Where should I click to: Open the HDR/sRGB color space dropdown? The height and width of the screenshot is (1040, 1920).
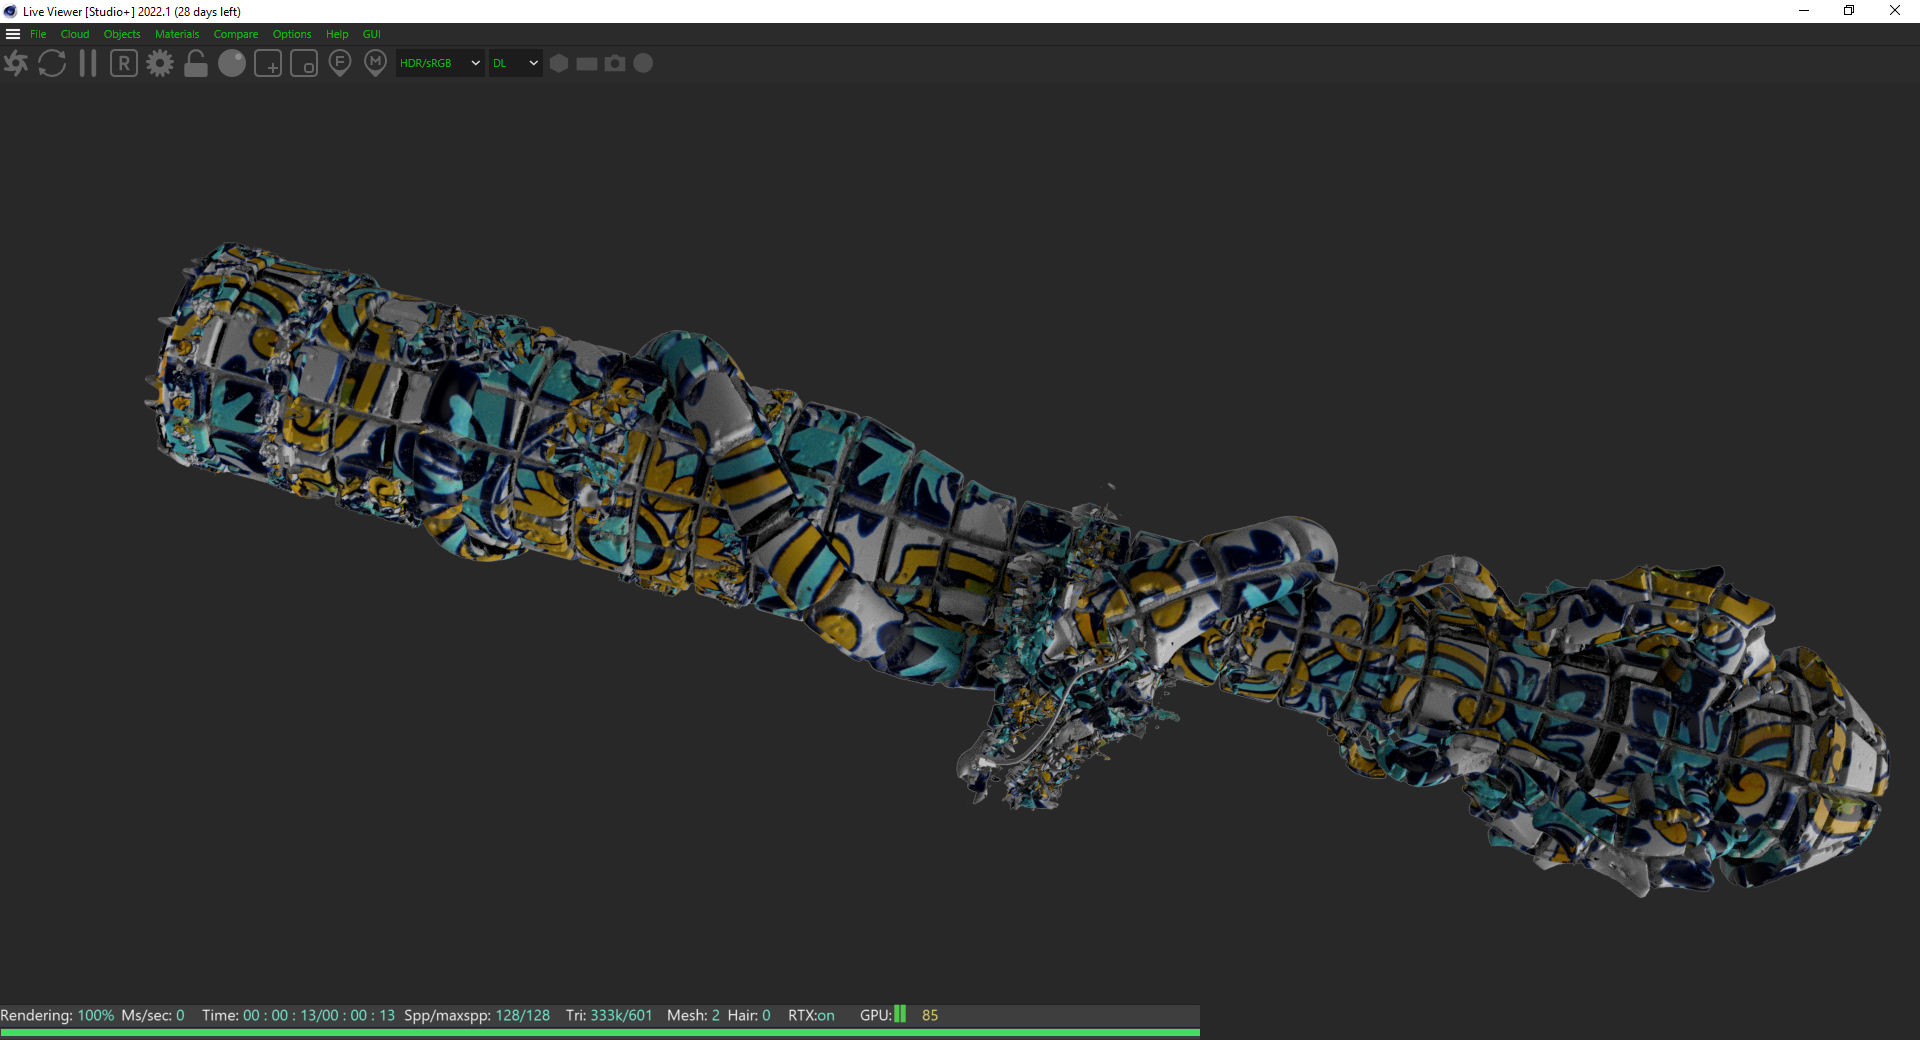(440, 63)
